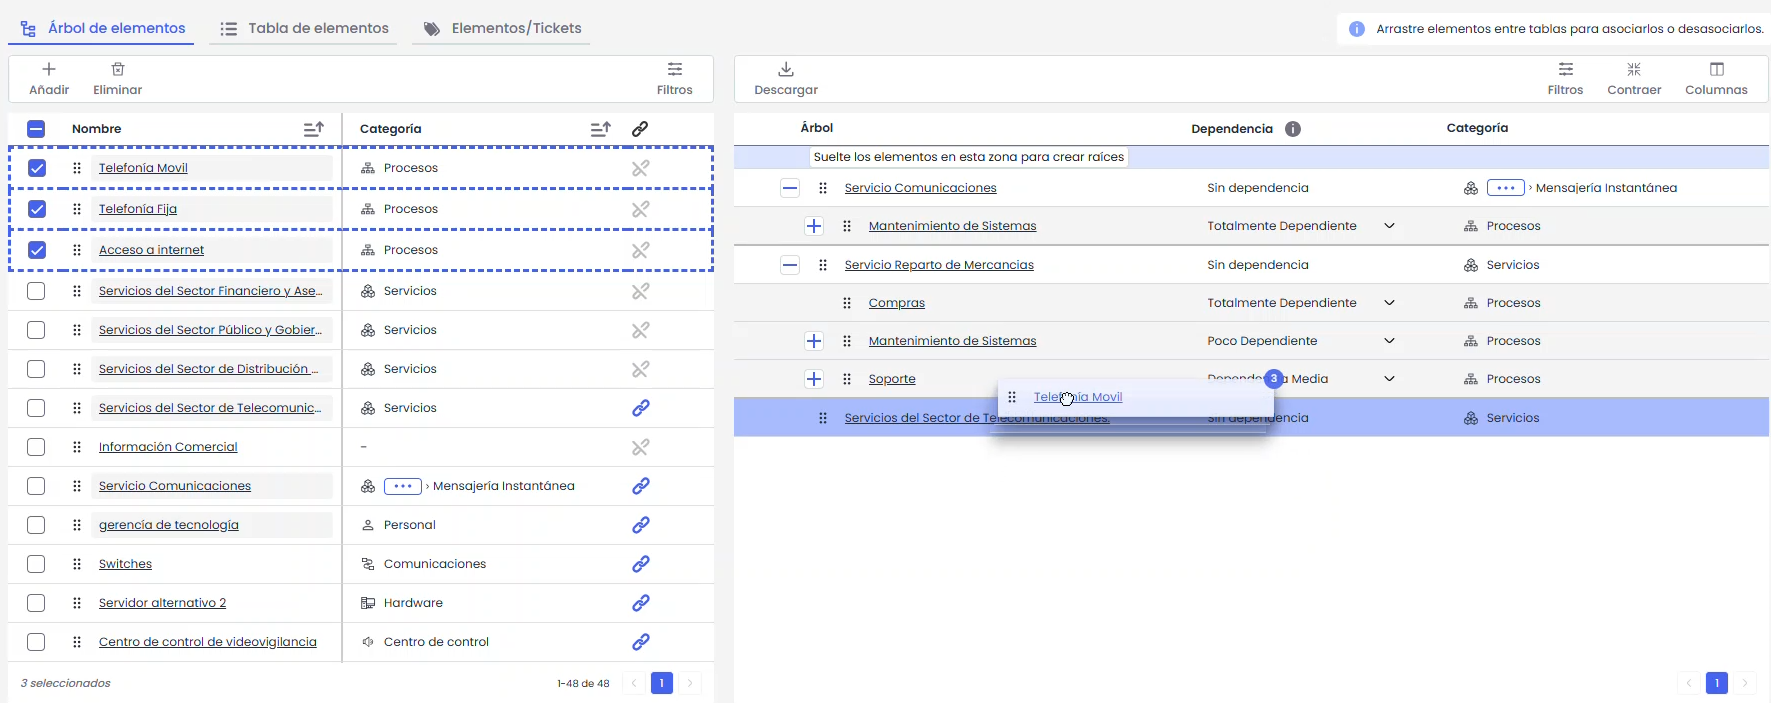This screenshot has height=703, width=1771.
Task: Open the Columnas column selector
Action: tap(1716, 78)
